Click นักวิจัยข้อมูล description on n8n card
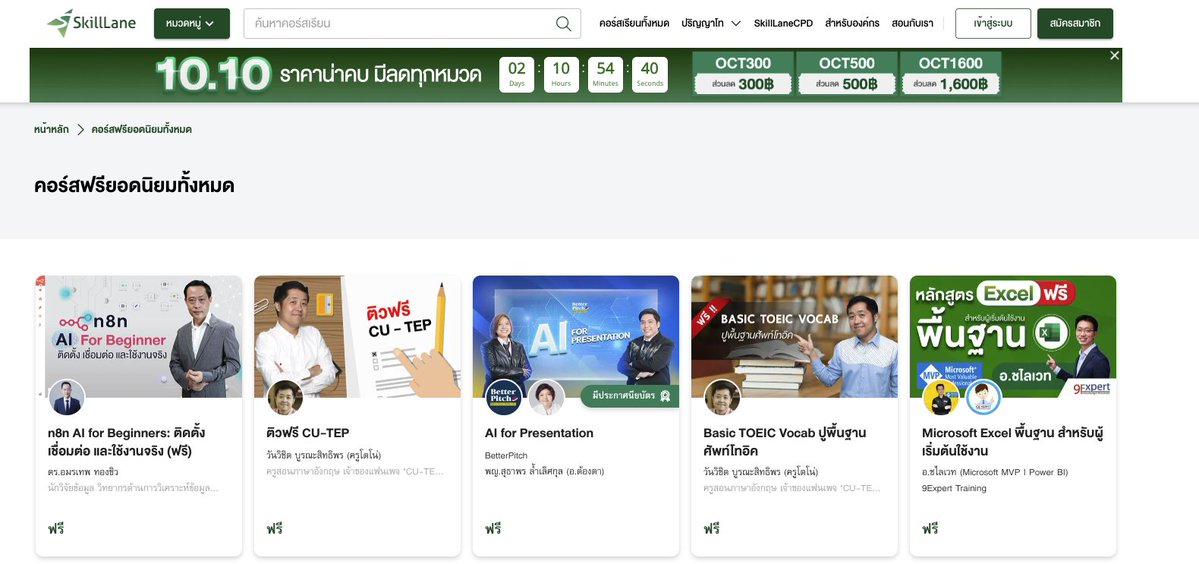 133,488
